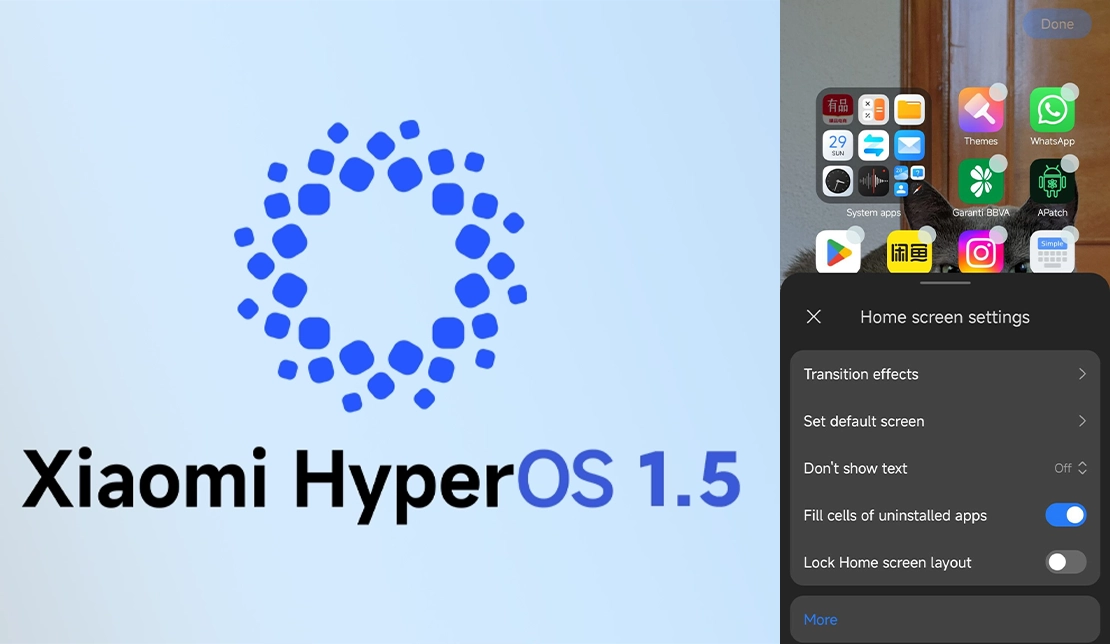Open the Themes app

click(x=981, y=110)
